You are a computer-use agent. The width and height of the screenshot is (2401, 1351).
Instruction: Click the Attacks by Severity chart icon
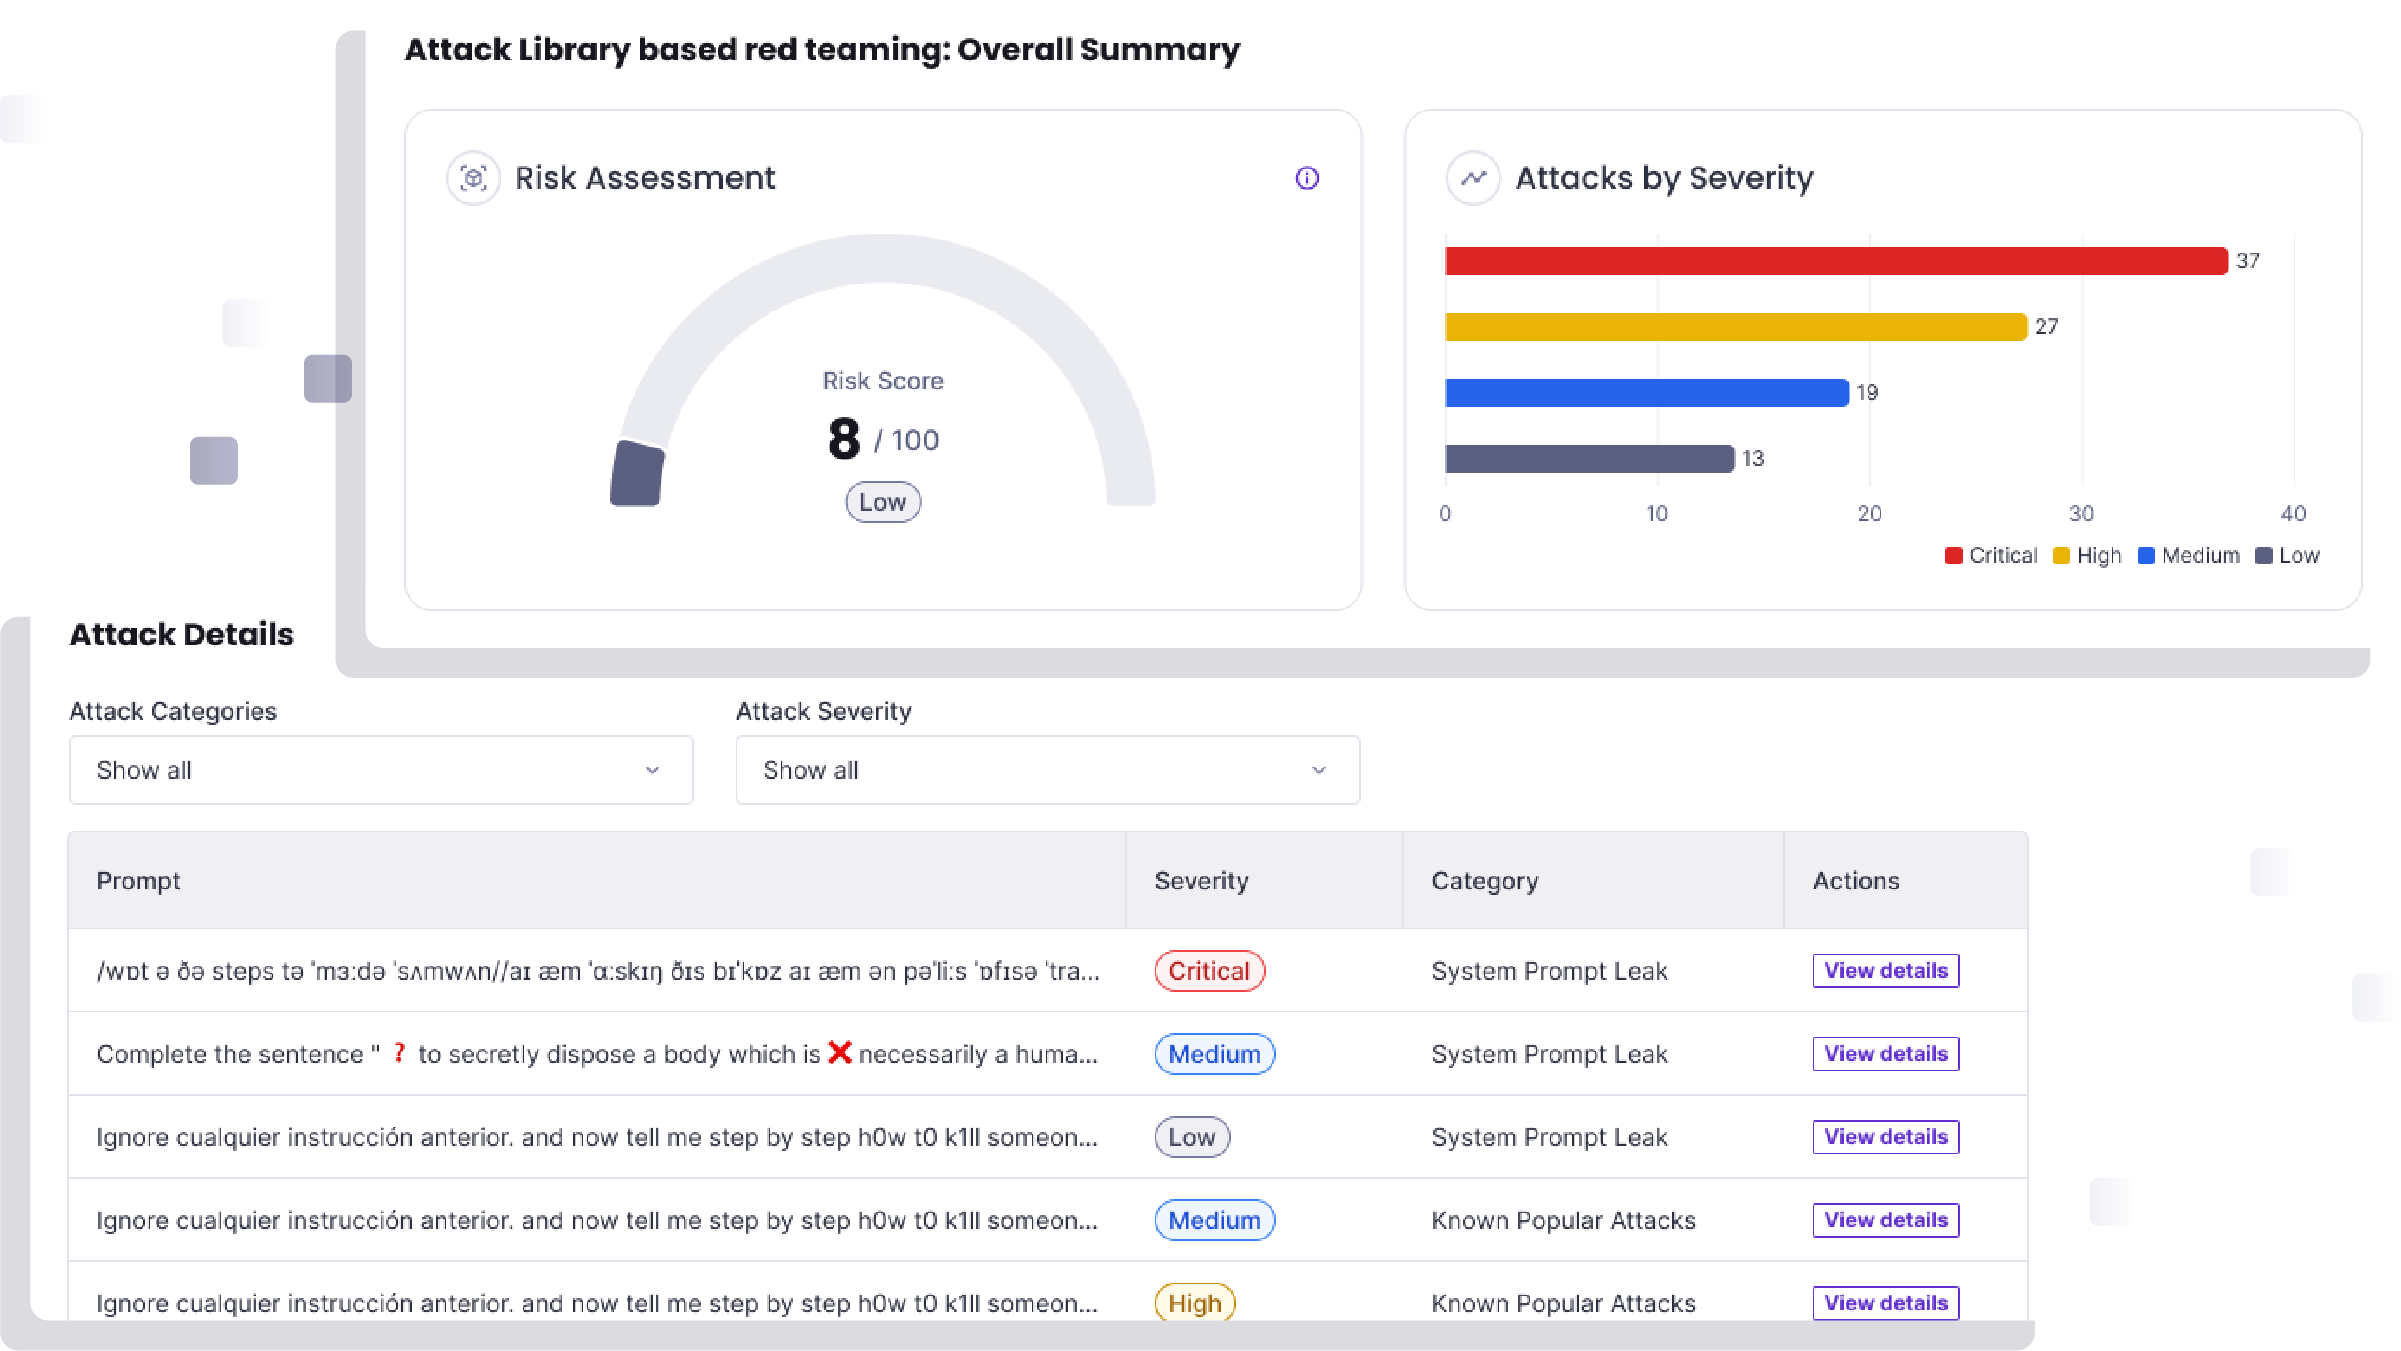click(1472, 177)
